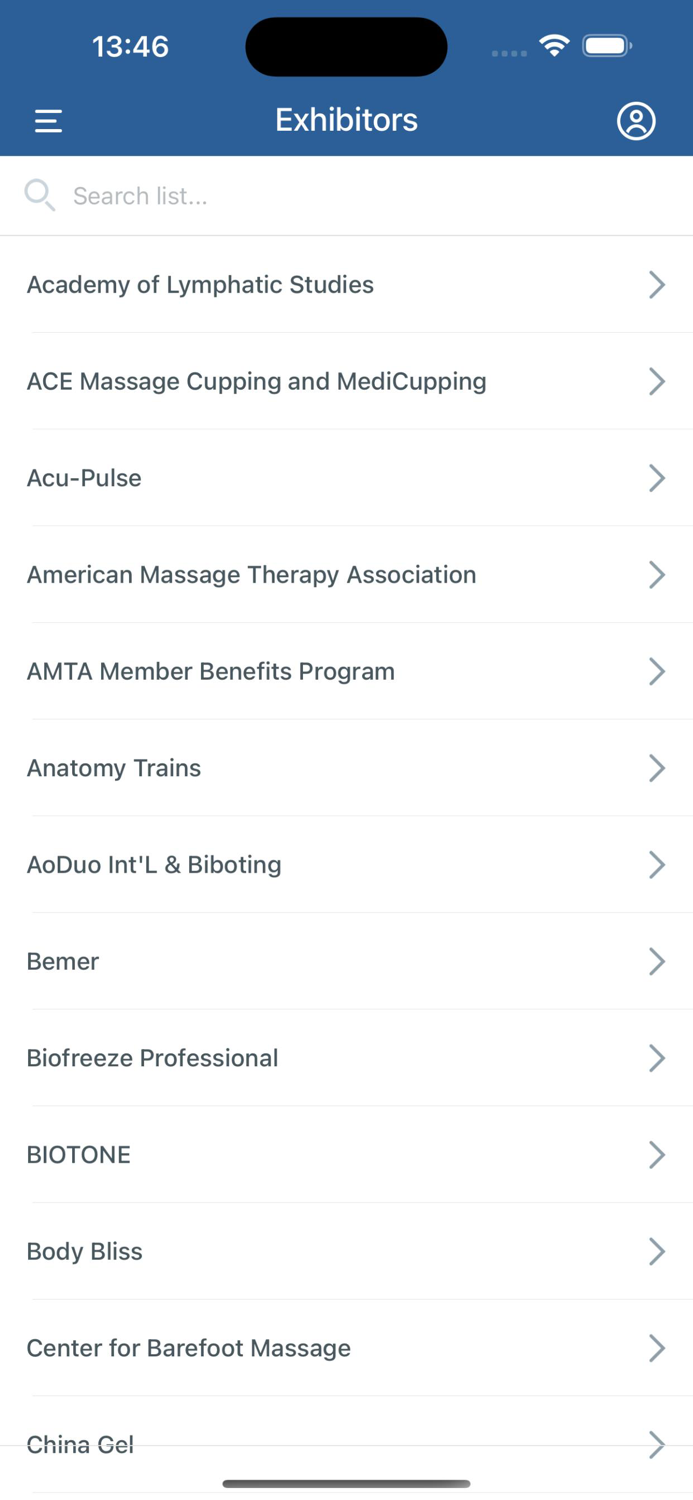Open the profile account icon
The width and height of the screenshot is (693, 1500).
coord(636,120)
